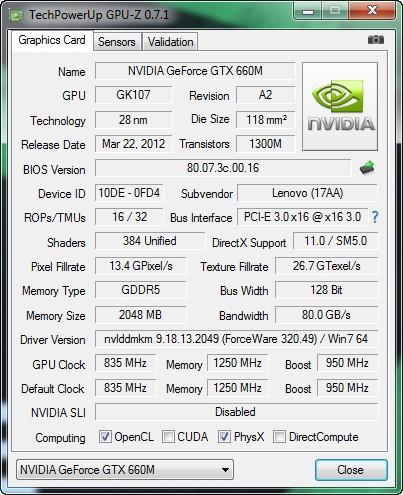This screenshot has height=495, width=403.
Task: Toggle the OpenCL checkbox
Action: [105, 436]
